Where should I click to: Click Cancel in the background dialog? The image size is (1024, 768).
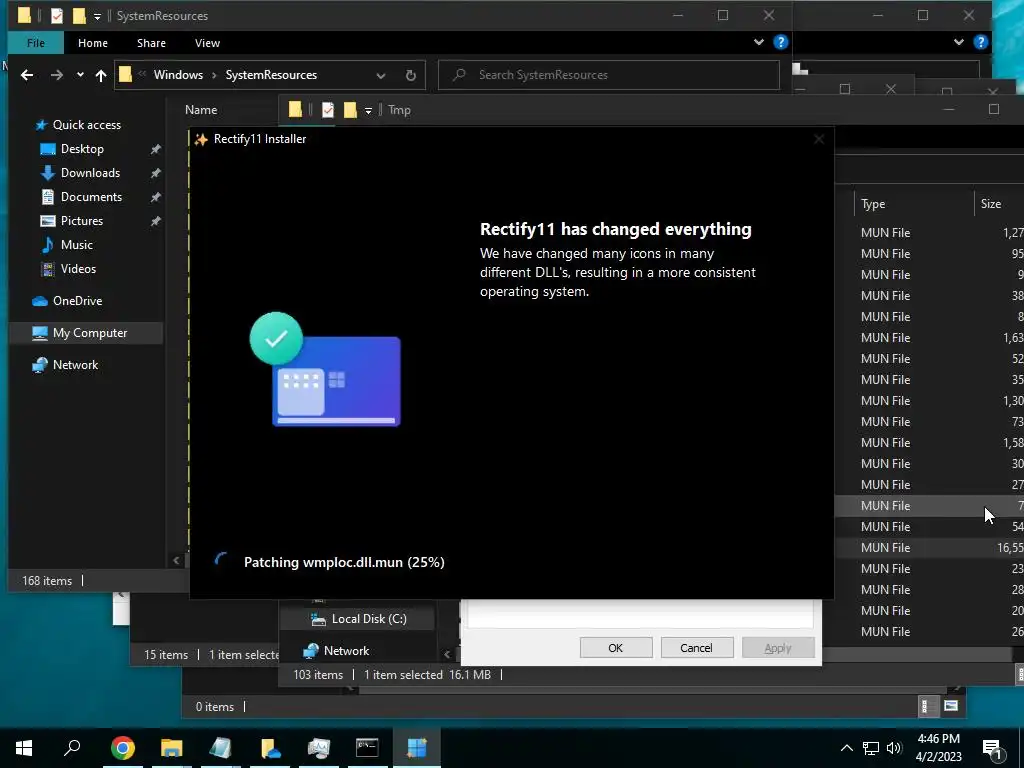point(696,648)
